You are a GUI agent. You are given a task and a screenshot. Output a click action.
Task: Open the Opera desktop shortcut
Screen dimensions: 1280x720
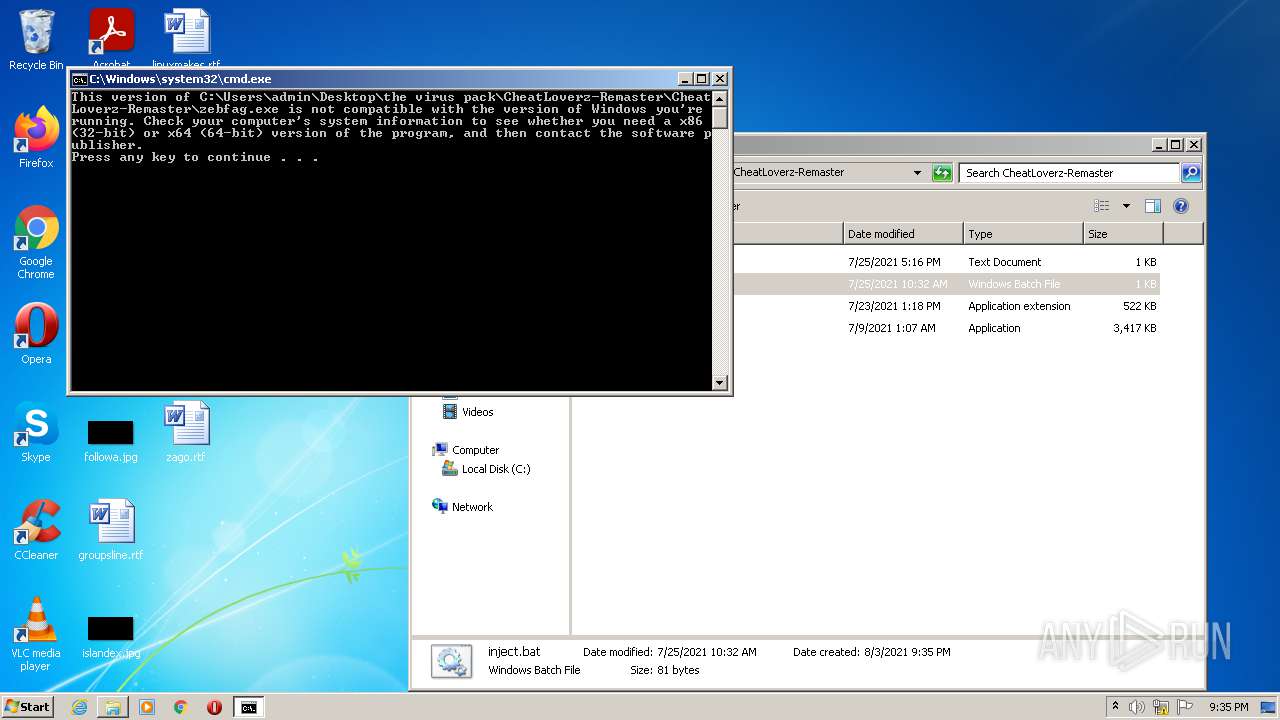click(x=36, y=335)
